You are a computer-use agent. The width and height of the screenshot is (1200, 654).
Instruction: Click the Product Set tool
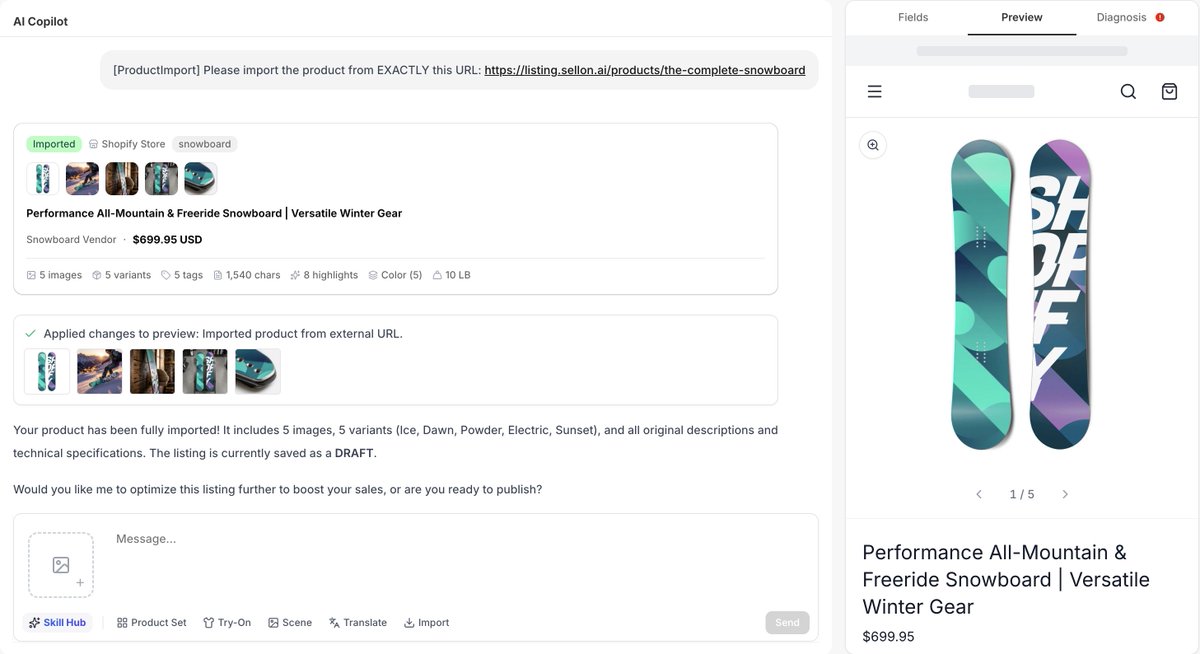(151, 622)
